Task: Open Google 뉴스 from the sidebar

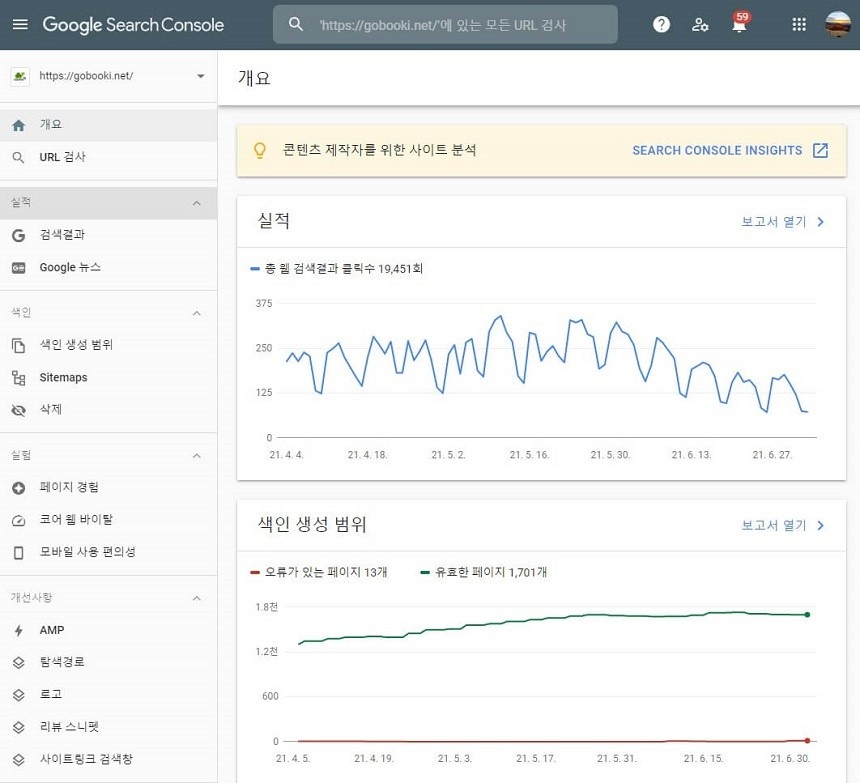Action: [x=109, y=268]
